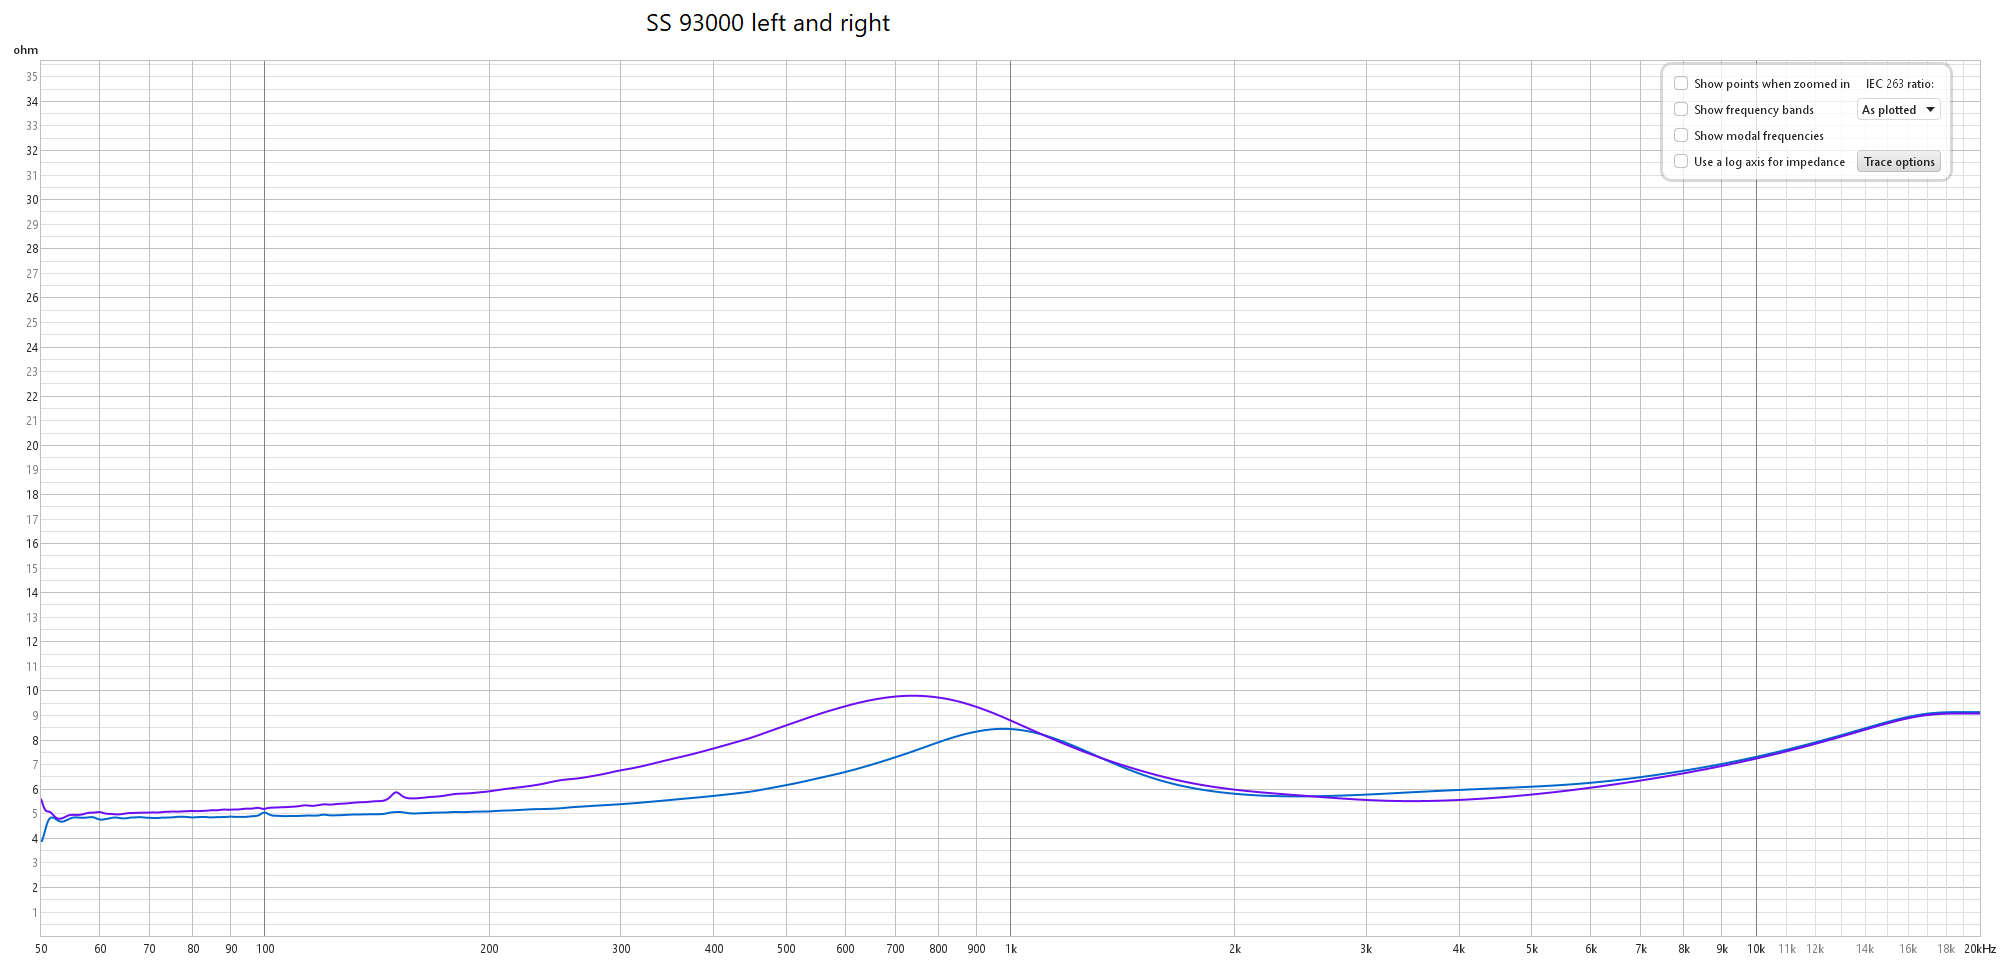Click the Trace options button
This screenshot has width=2000, height=960.
click(1898, 162)
